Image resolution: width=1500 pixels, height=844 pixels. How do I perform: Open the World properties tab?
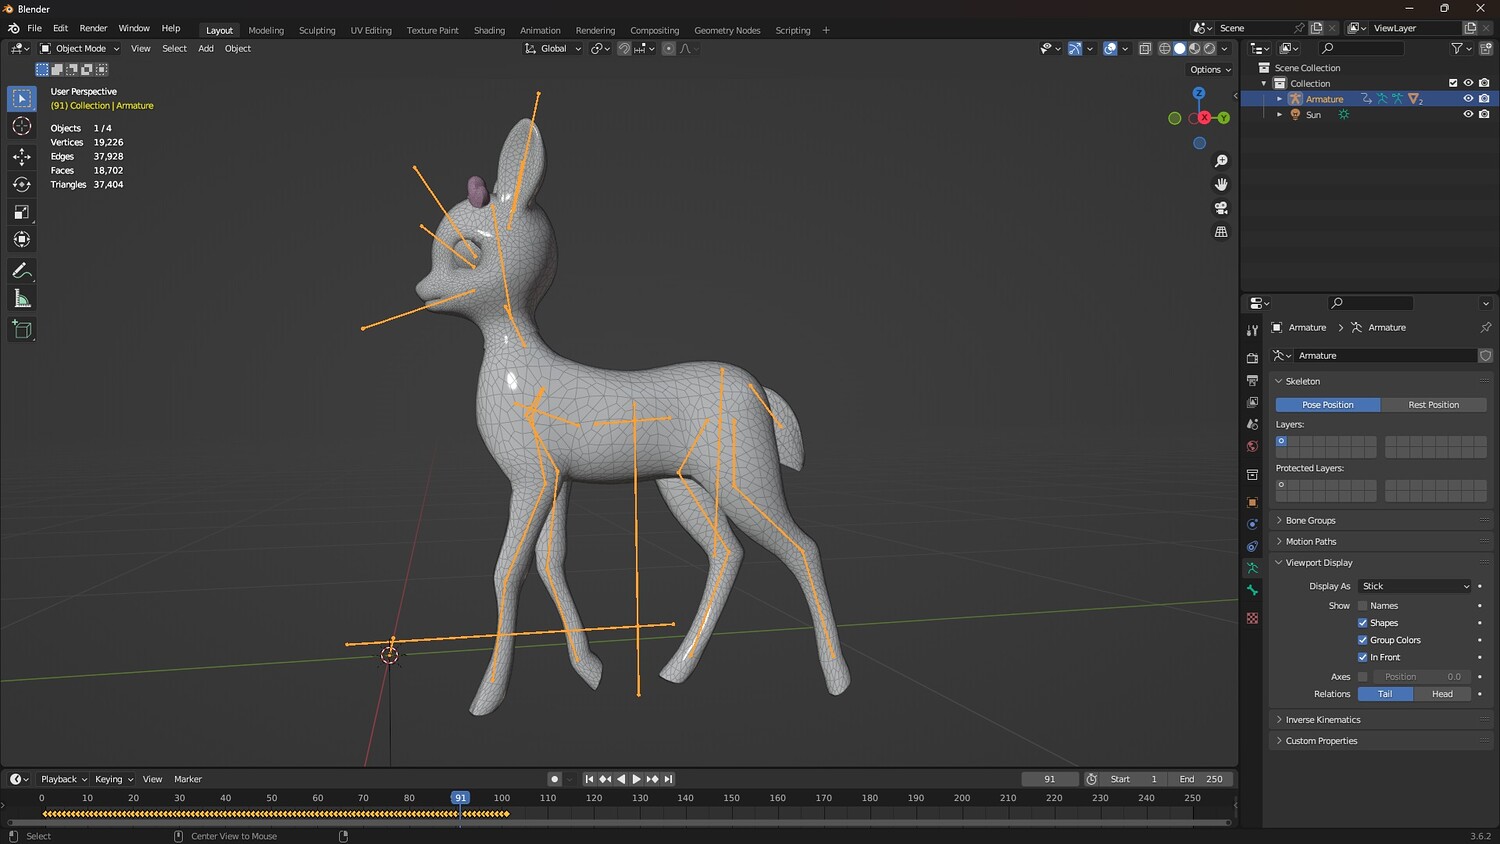pyautogui.click(x=1252, y=446)
